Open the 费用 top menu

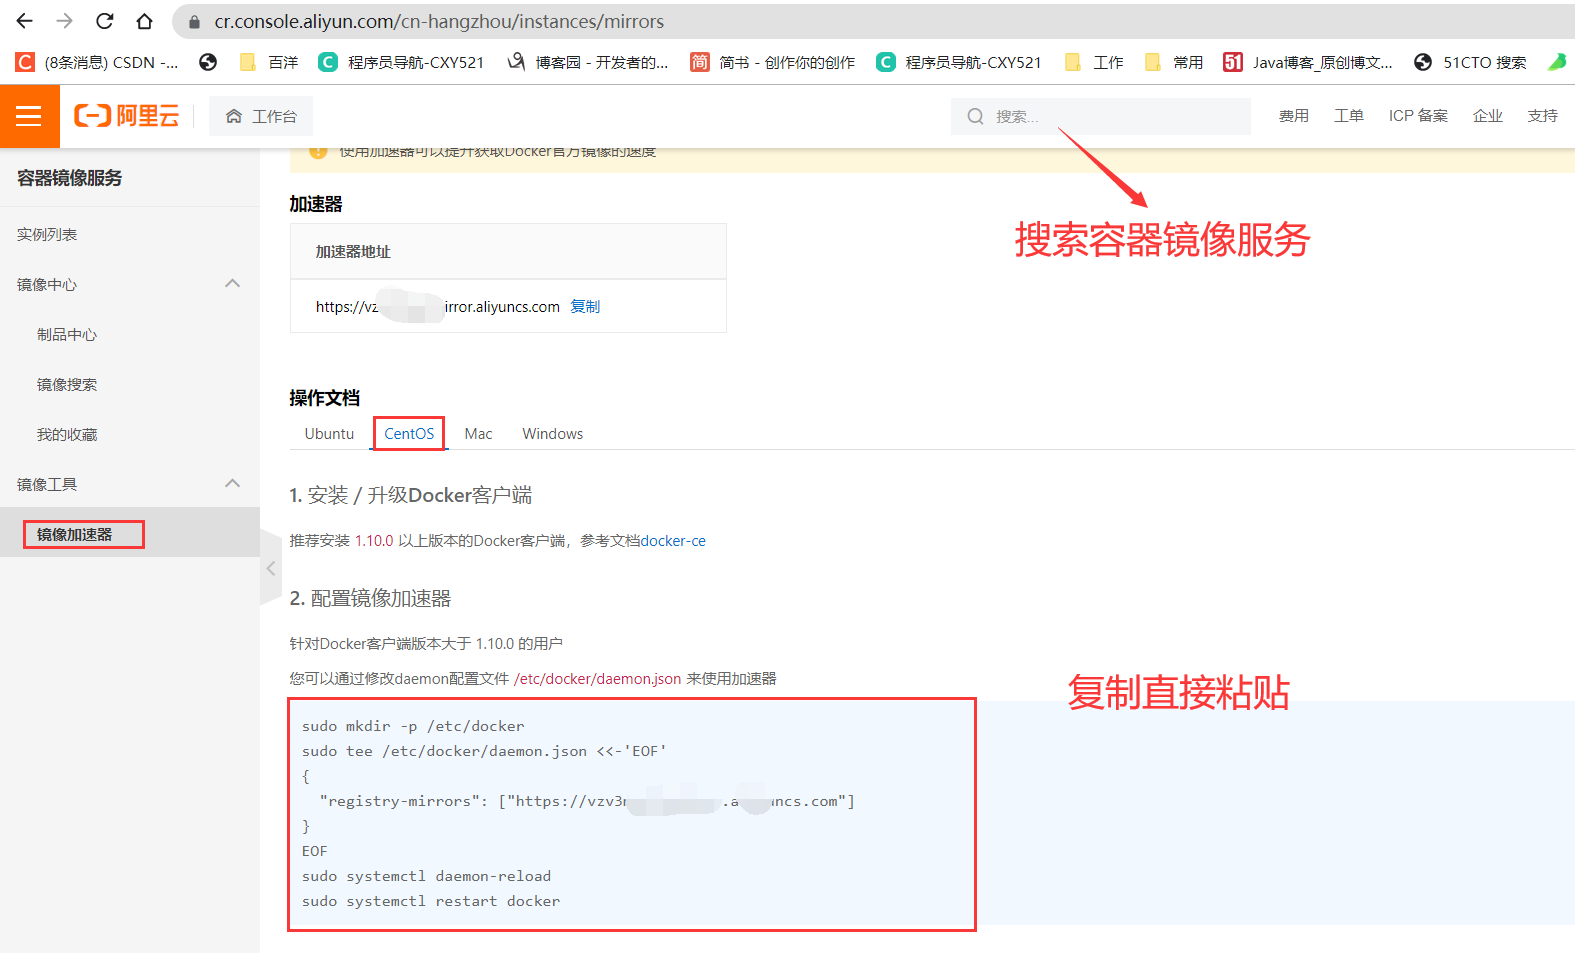pyautogui.click(x=1294, y=116)
